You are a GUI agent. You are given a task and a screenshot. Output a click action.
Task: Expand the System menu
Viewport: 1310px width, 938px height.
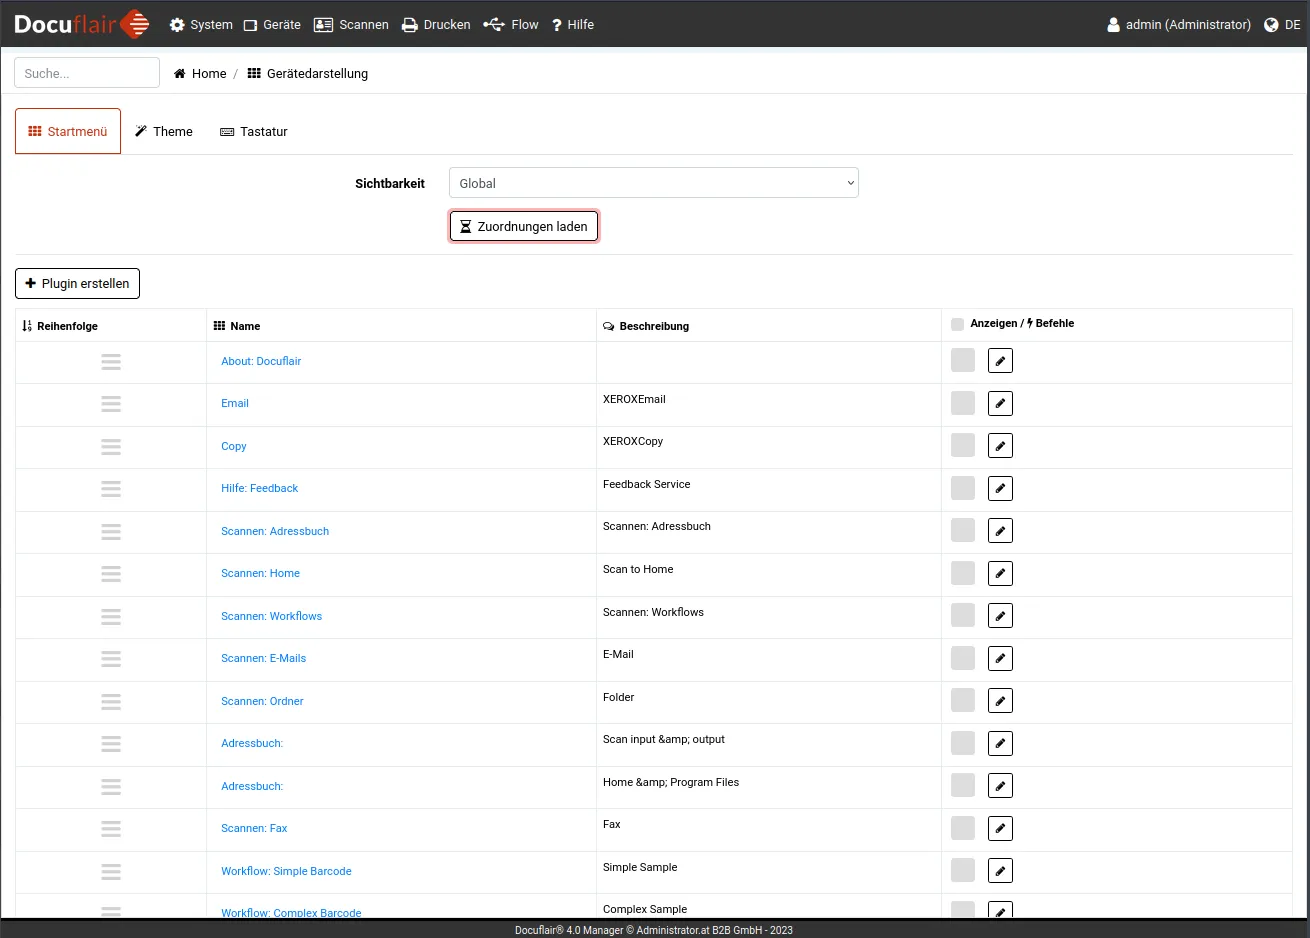201,25
